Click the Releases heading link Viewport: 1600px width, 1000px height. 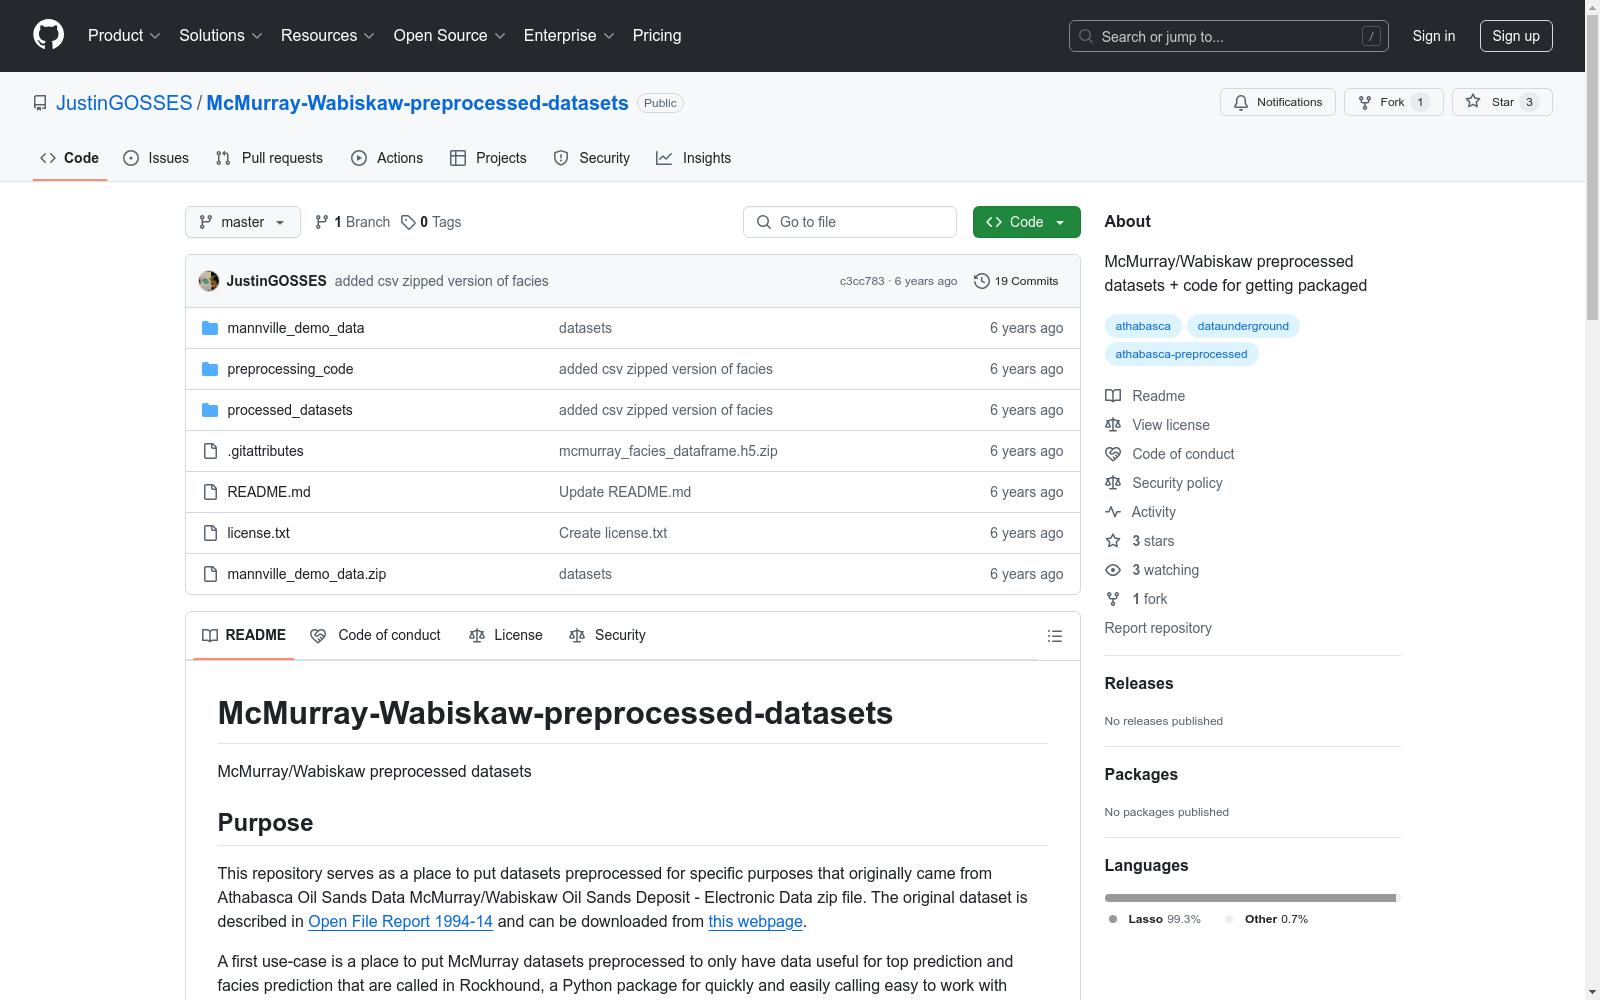[x=1139, y=684]
